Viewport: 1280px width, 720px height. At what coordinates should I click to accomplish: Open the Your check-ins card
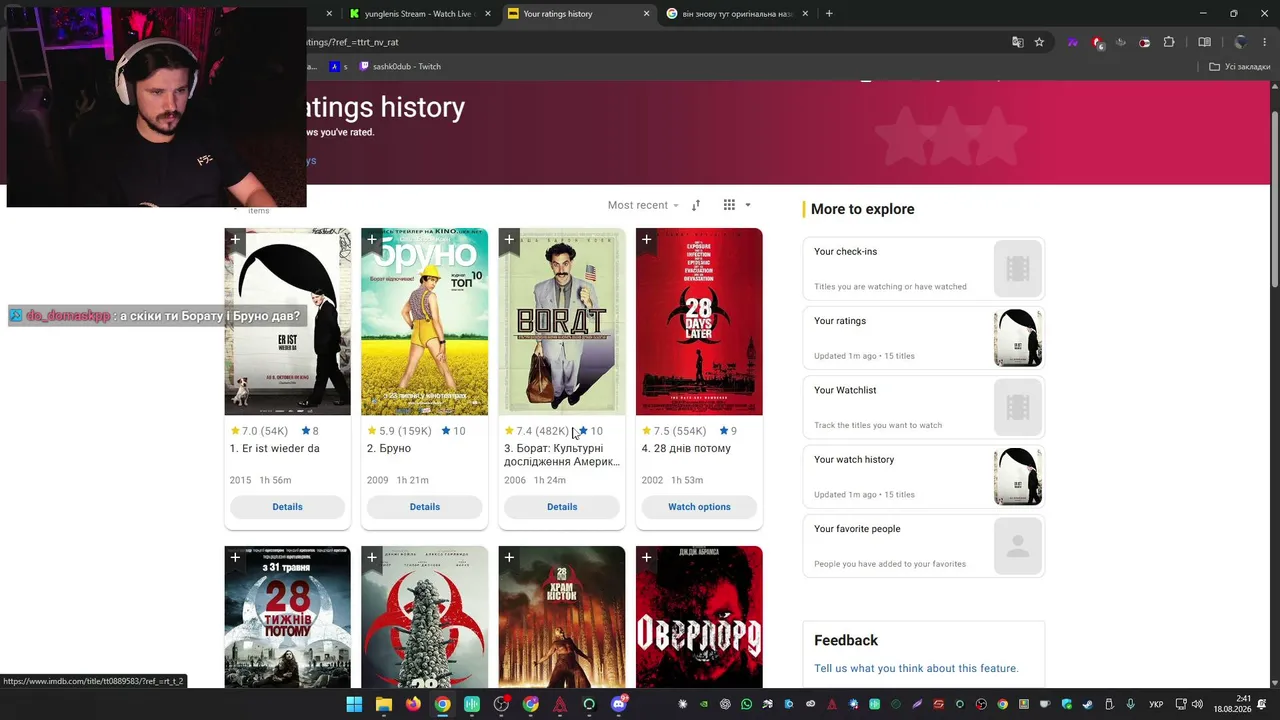pos(923,268)
